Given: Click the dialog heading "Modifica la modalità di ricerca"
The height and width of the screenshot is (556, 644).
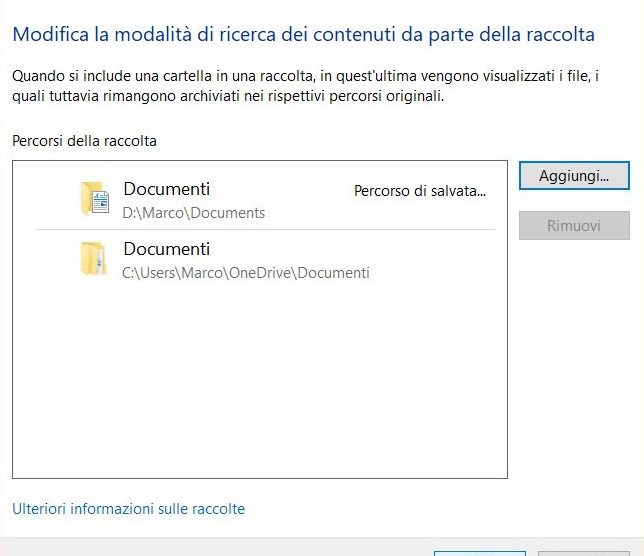Looking at the screenshot, I should [x=302, y=35].
